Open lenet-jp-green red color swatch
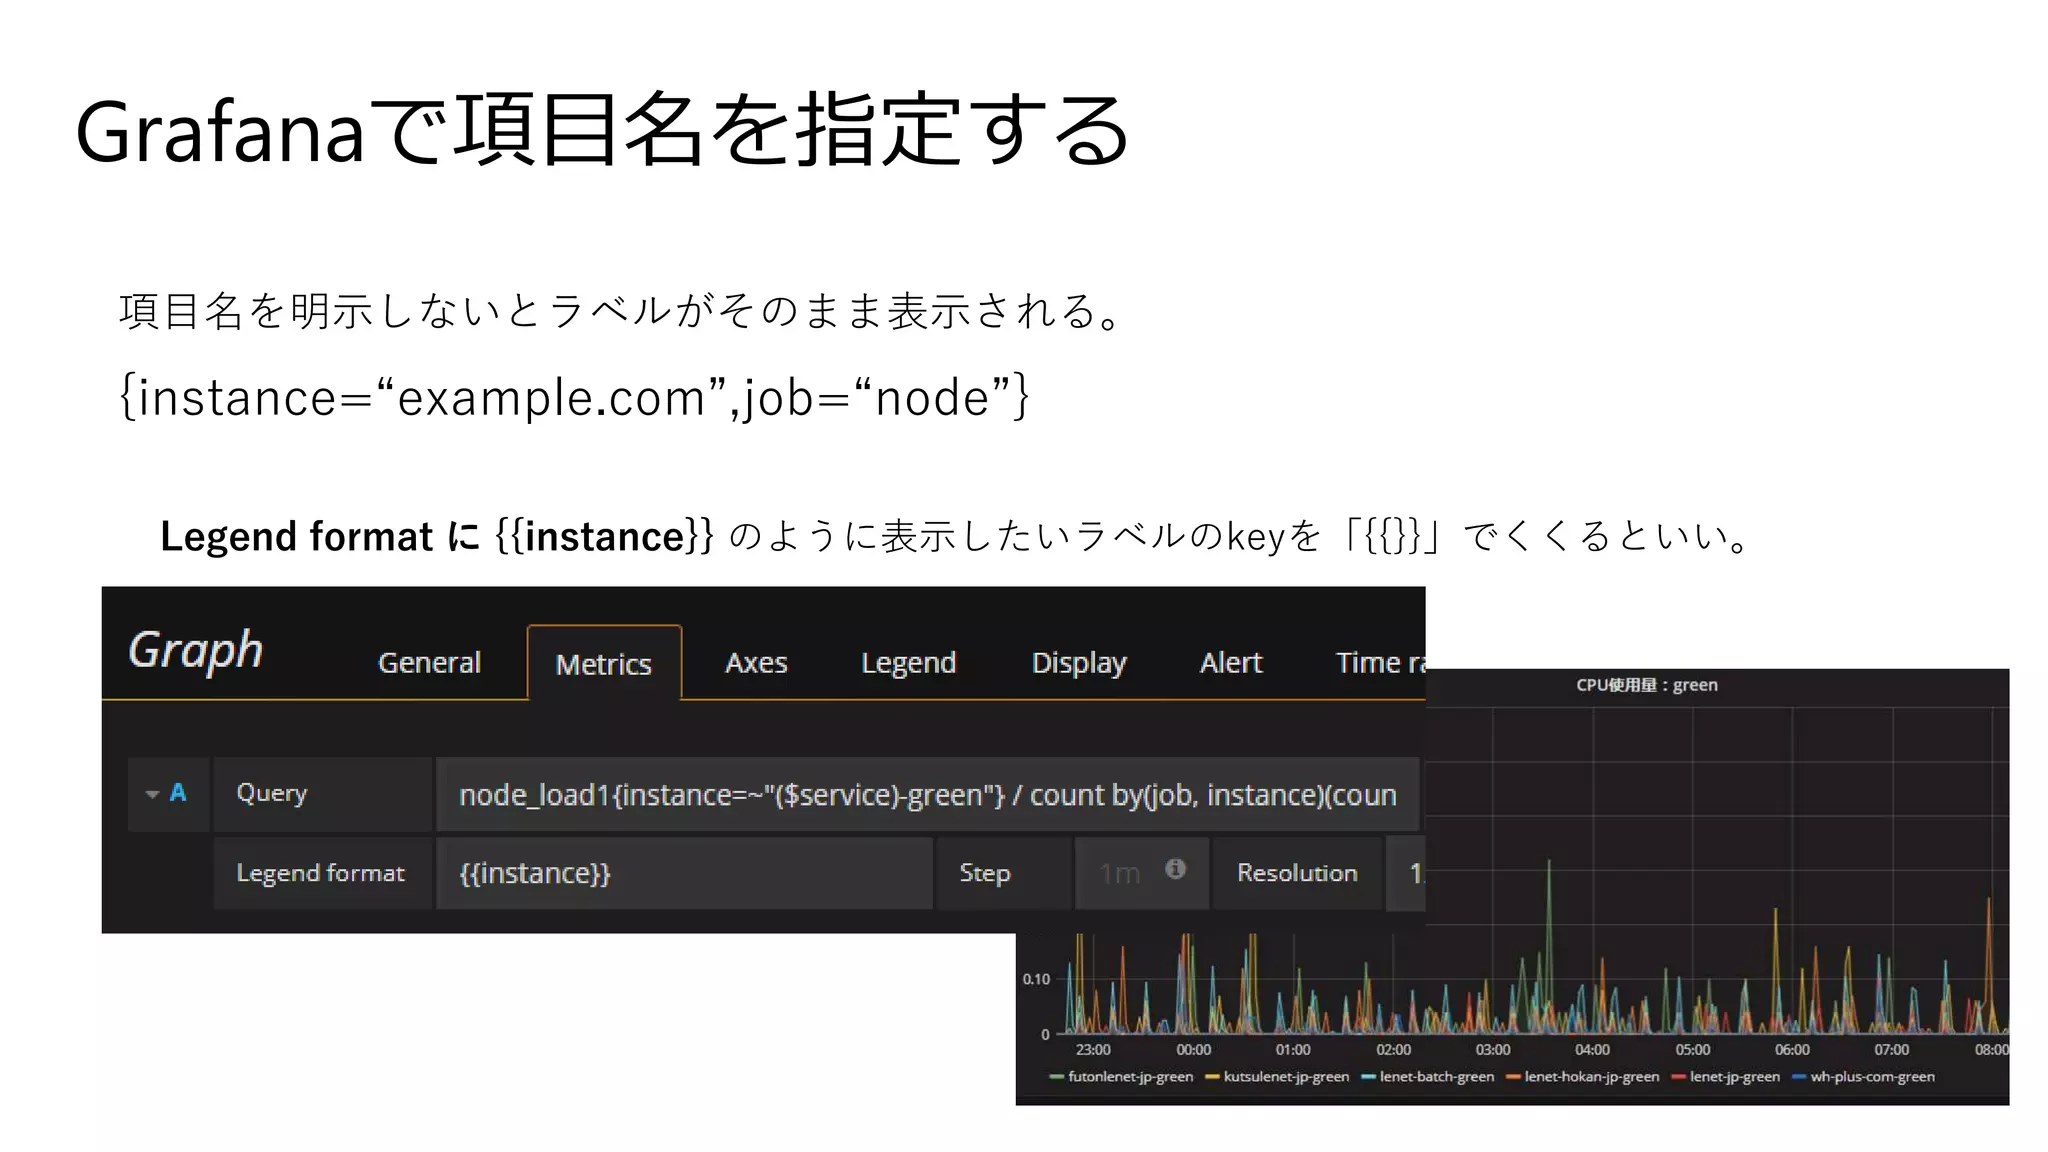 [x=1679, y=1078]
